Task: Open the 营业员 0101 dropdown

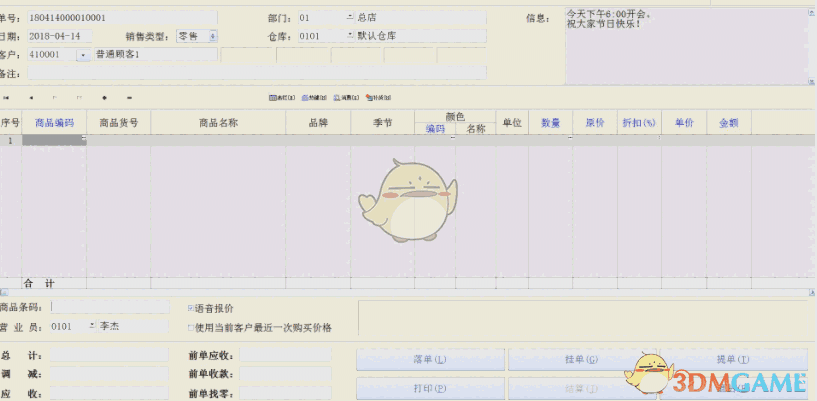Action: click(x=92, y=327)
